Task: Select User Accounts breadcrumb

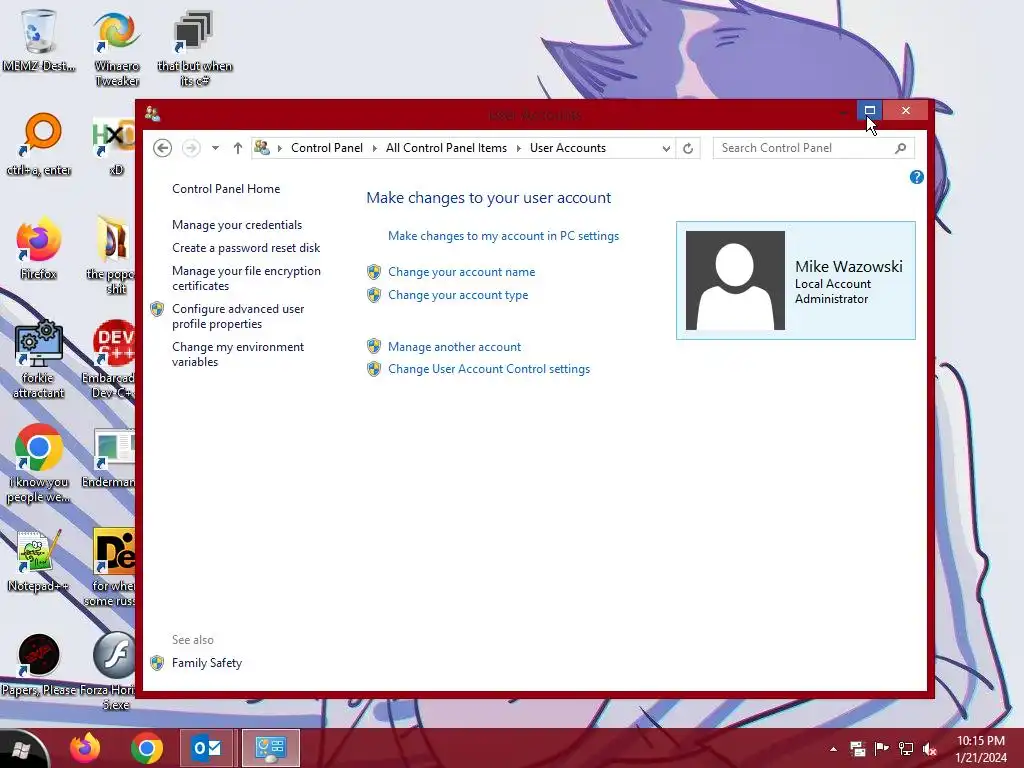Action: coord(568,148)
